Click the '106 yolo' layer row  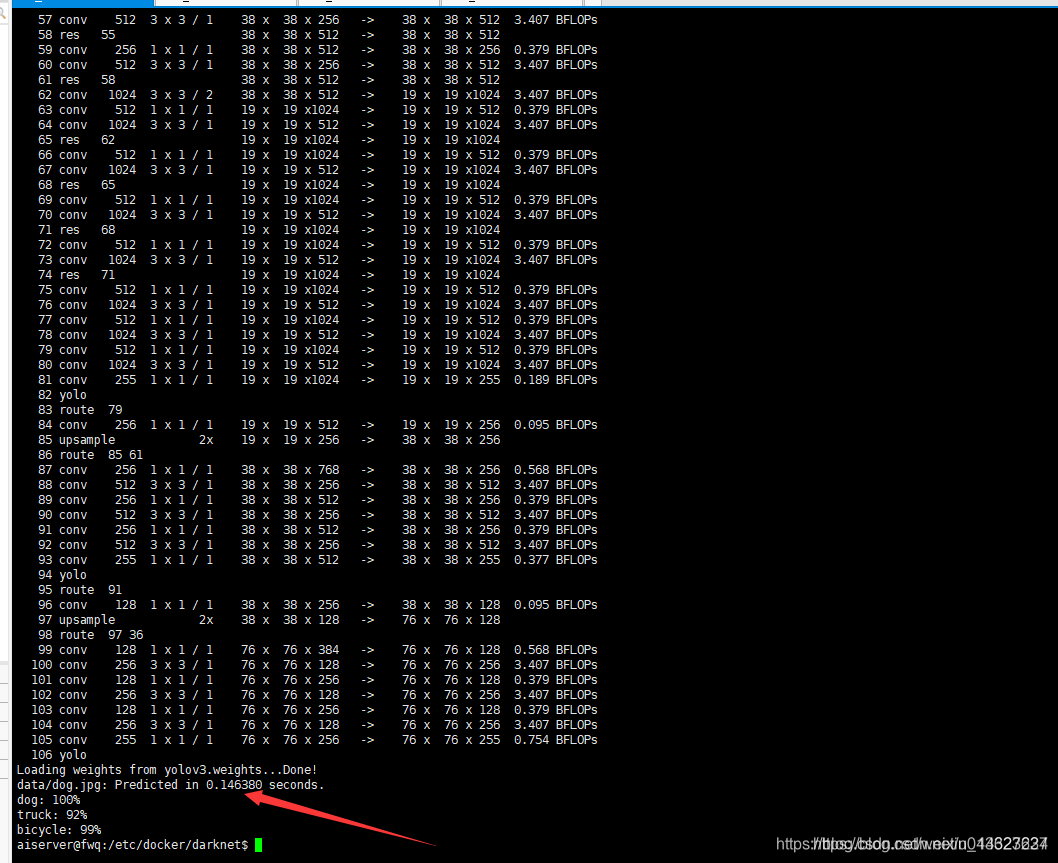[x=59, y=755]
